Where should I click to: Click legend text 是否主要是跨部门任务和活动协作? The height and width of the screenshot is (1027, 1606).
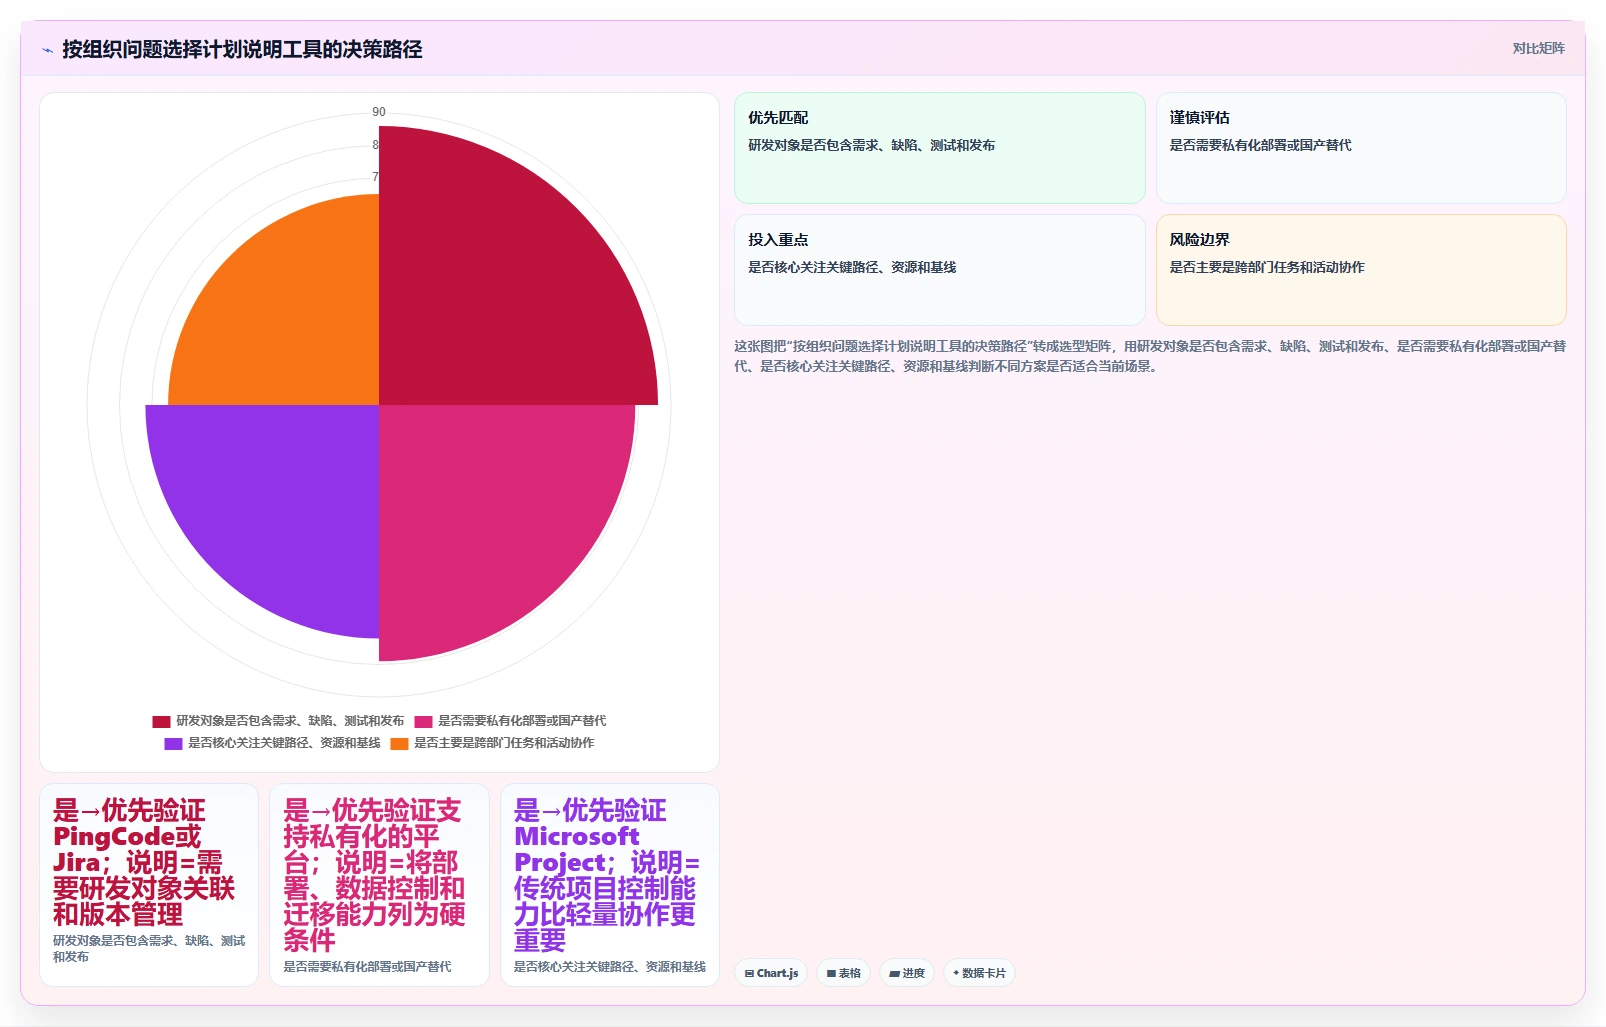point(504,743)
